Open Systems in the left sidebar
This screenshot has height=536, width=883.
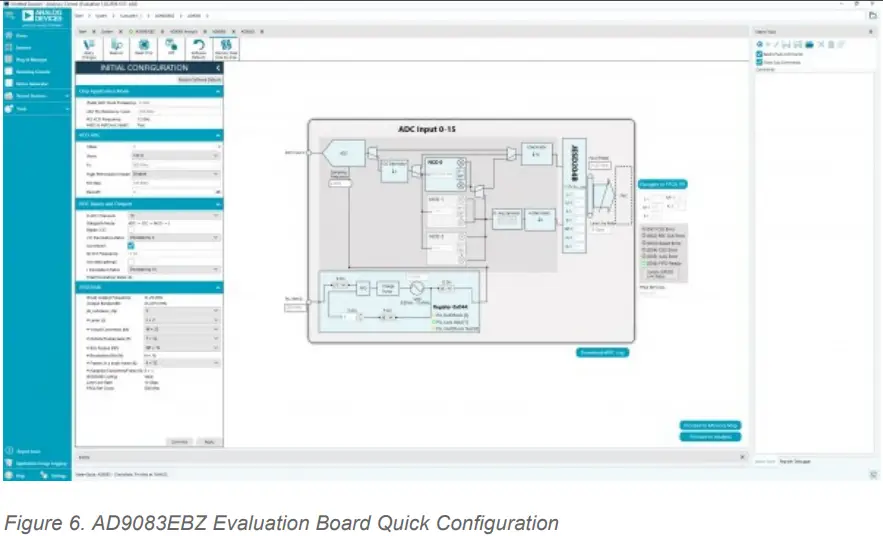tap(23, 47)
